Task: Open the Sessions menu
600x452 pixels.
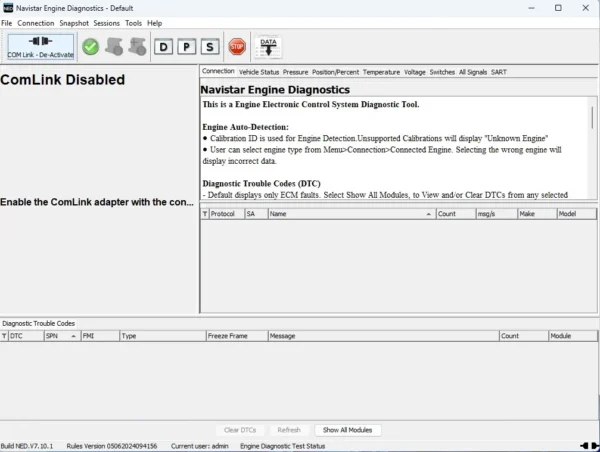Action: tap(106, 23)
